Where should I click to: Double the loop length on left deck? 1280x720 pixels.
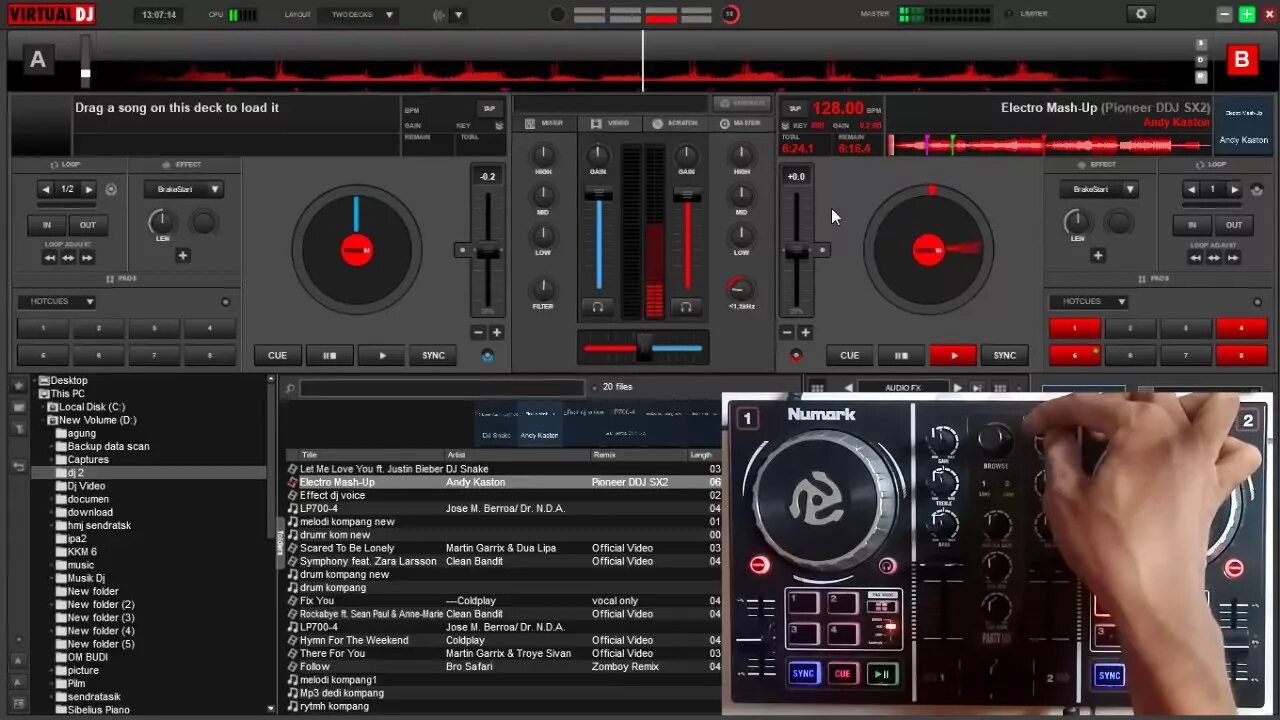(89, 189)
